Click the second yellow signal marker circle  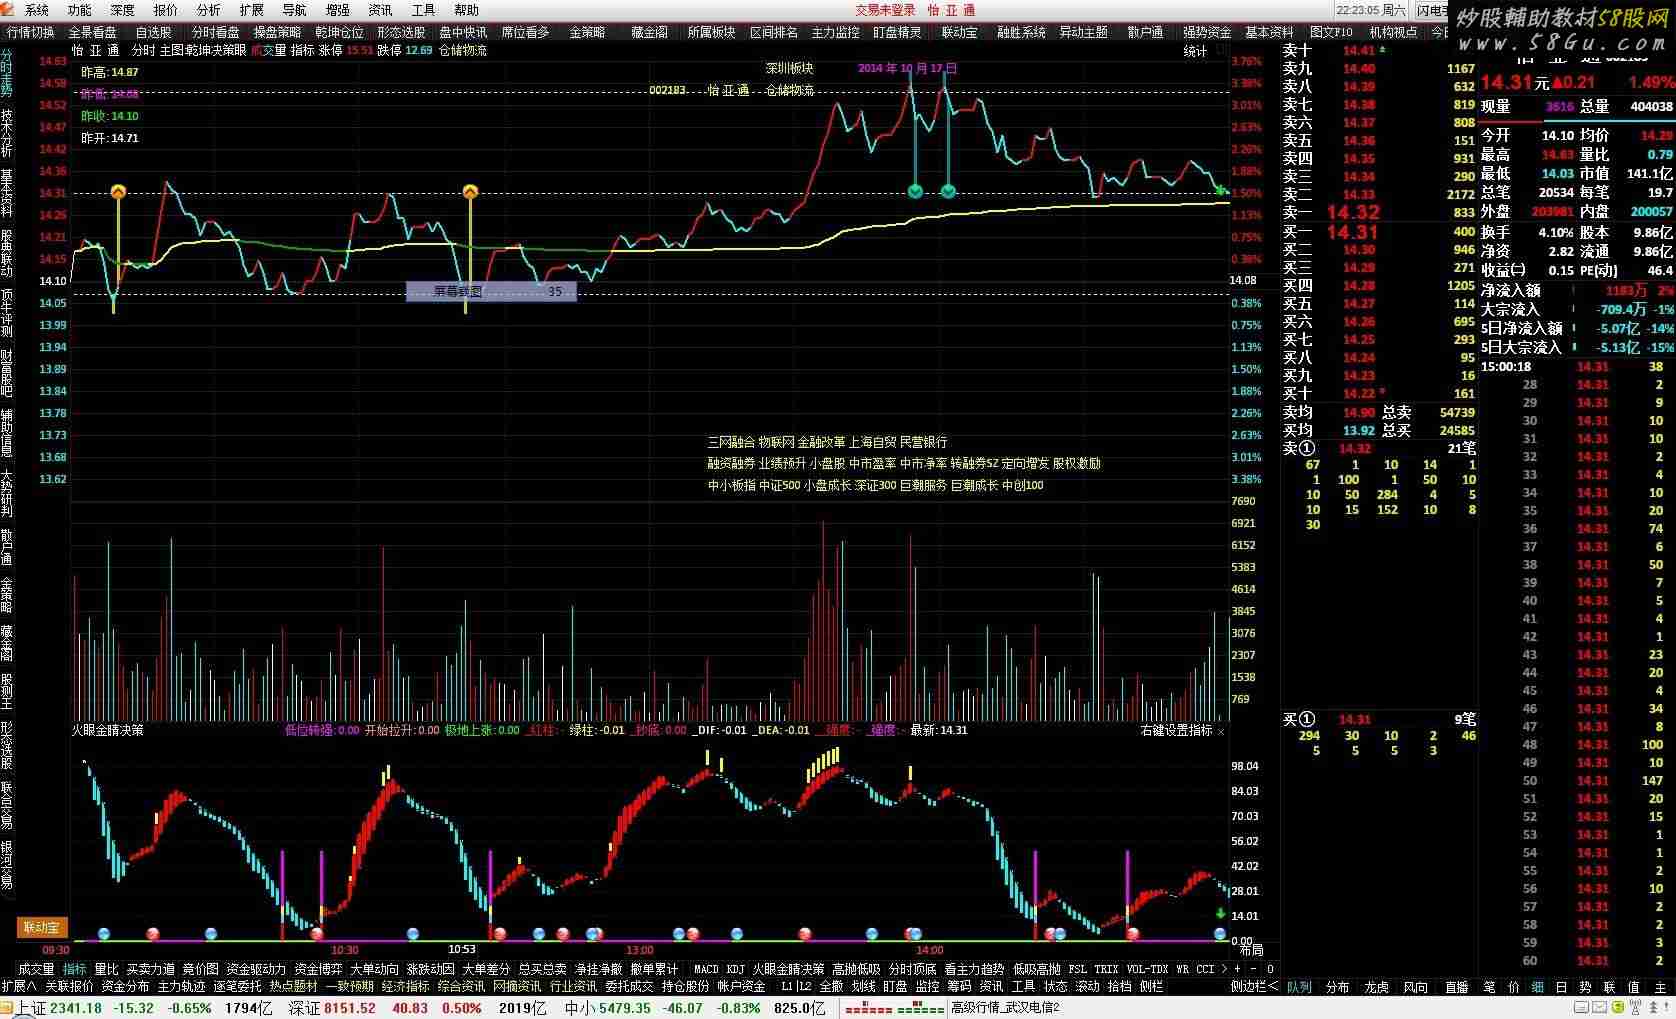point(470,192)
